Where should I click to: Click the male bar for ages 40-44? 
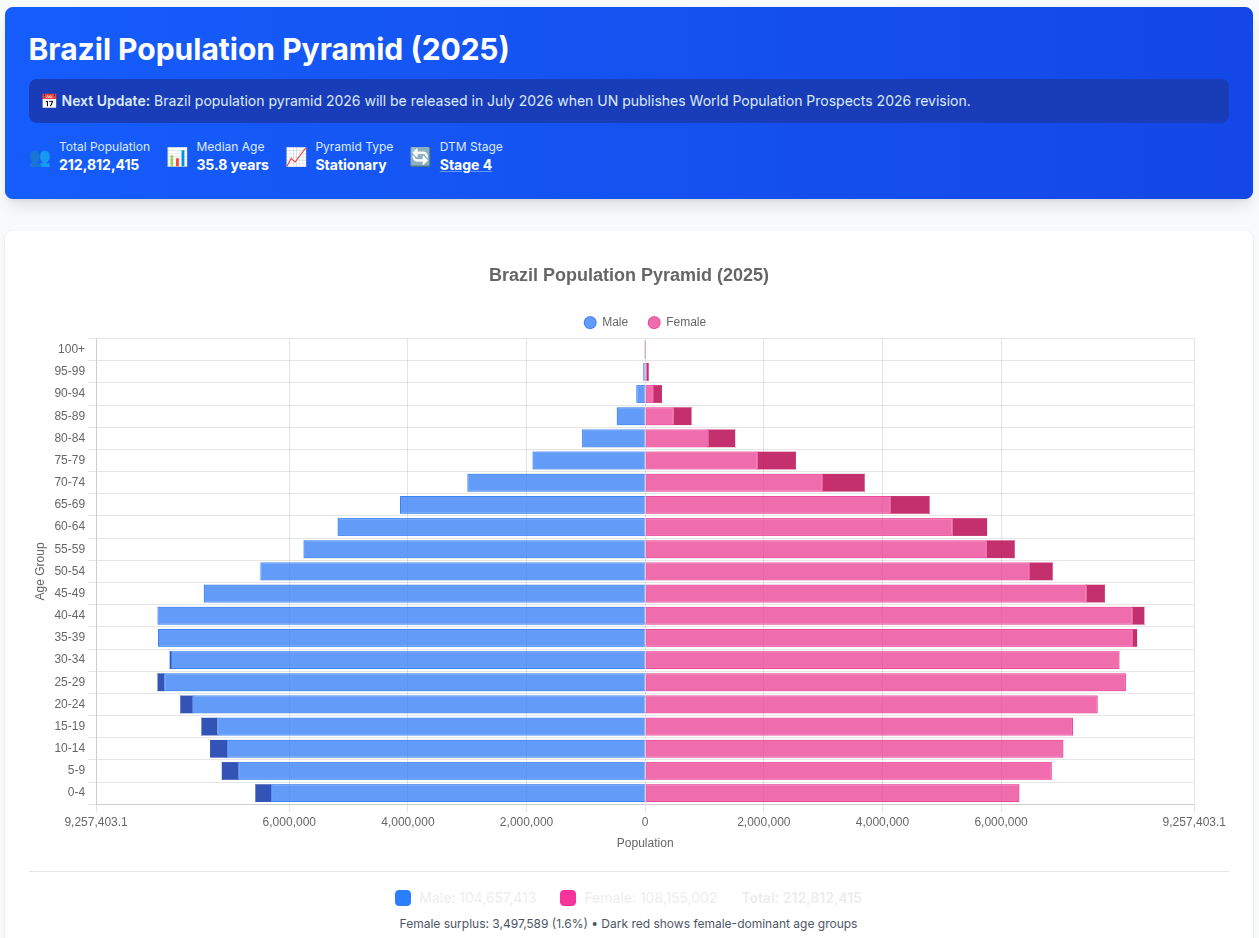(x=400, y=616)
